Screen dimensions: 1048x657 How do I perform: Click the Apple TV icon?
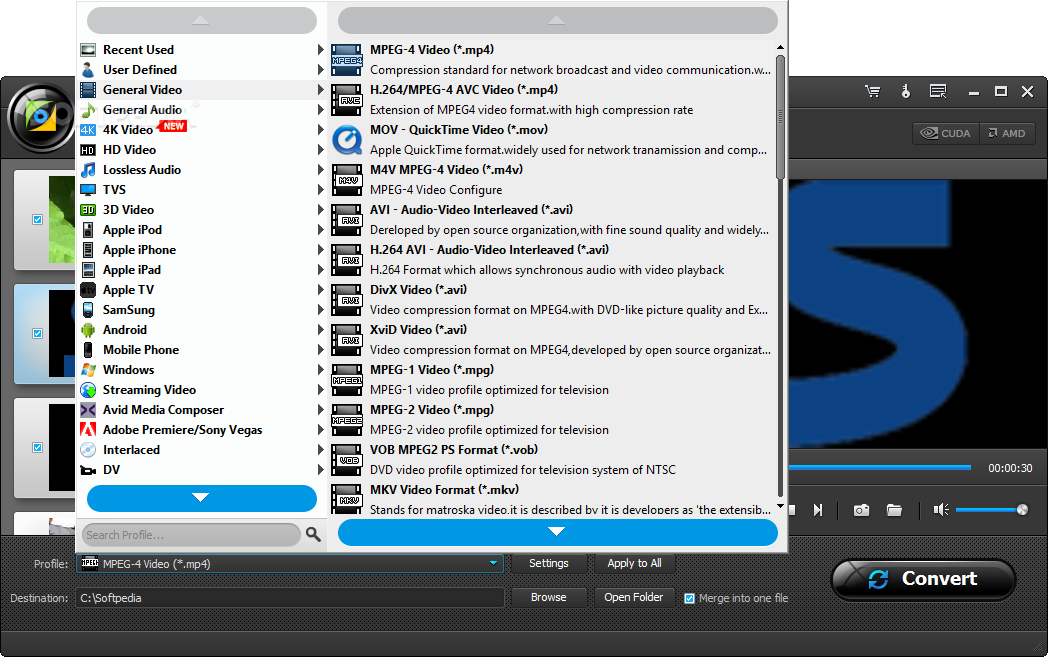point(88,290)
